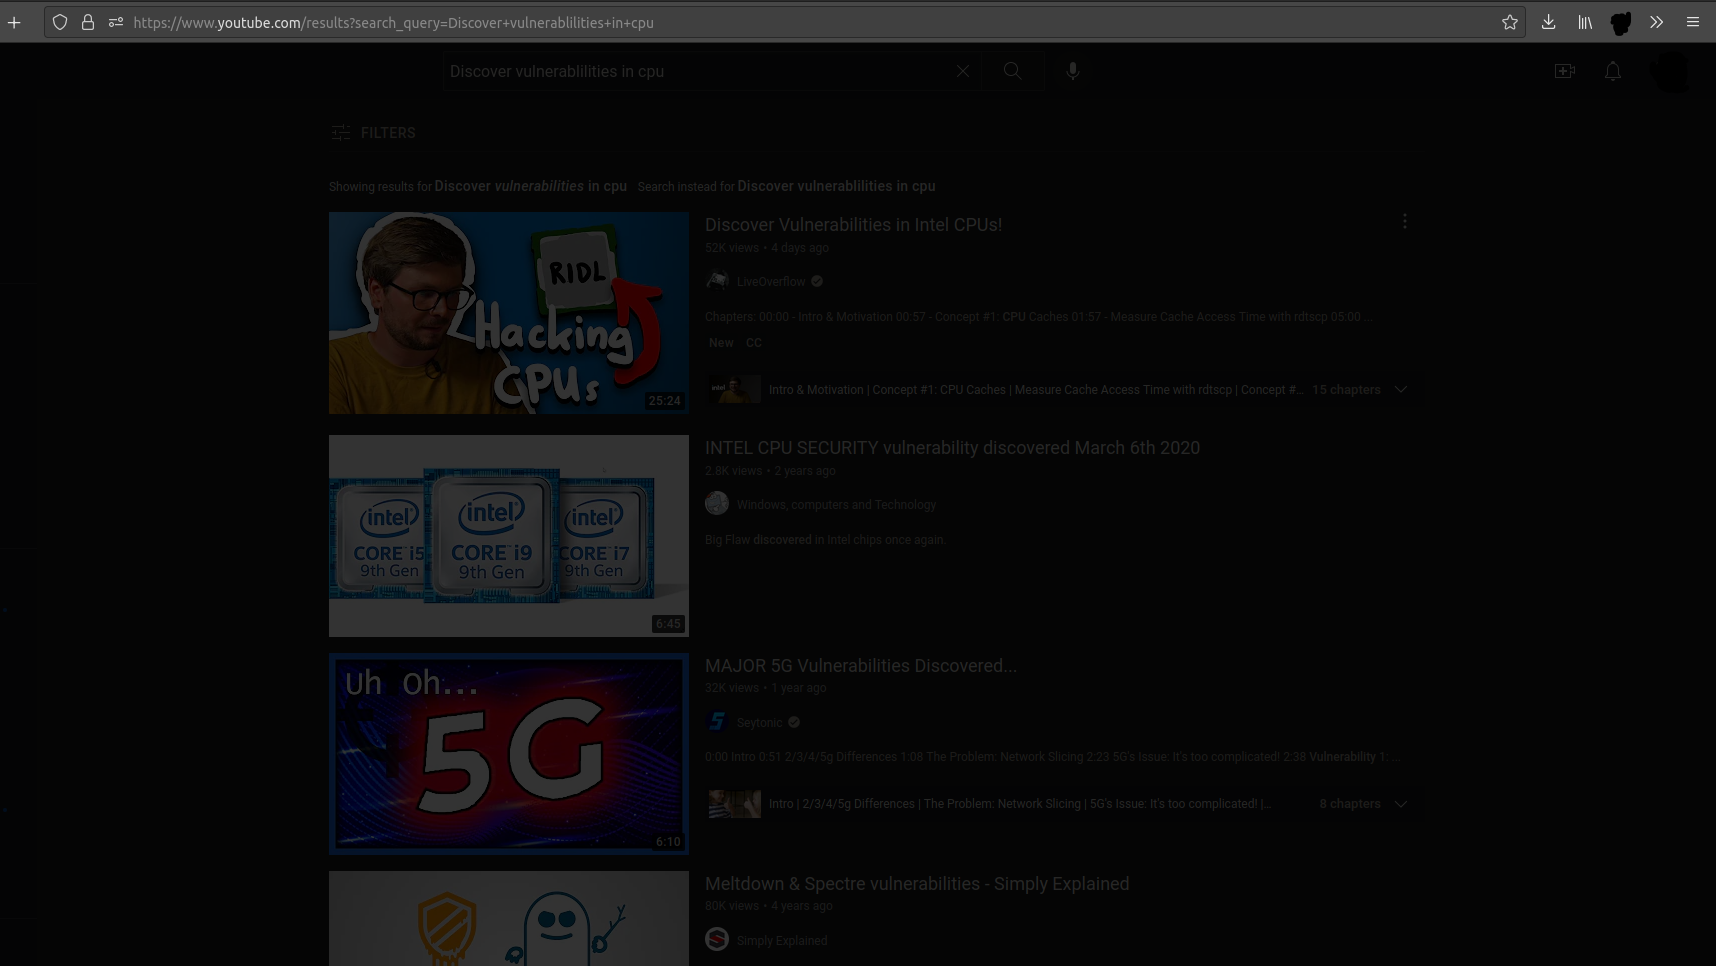
Task: Open the browser Downloads icon
Action: 1548,22
